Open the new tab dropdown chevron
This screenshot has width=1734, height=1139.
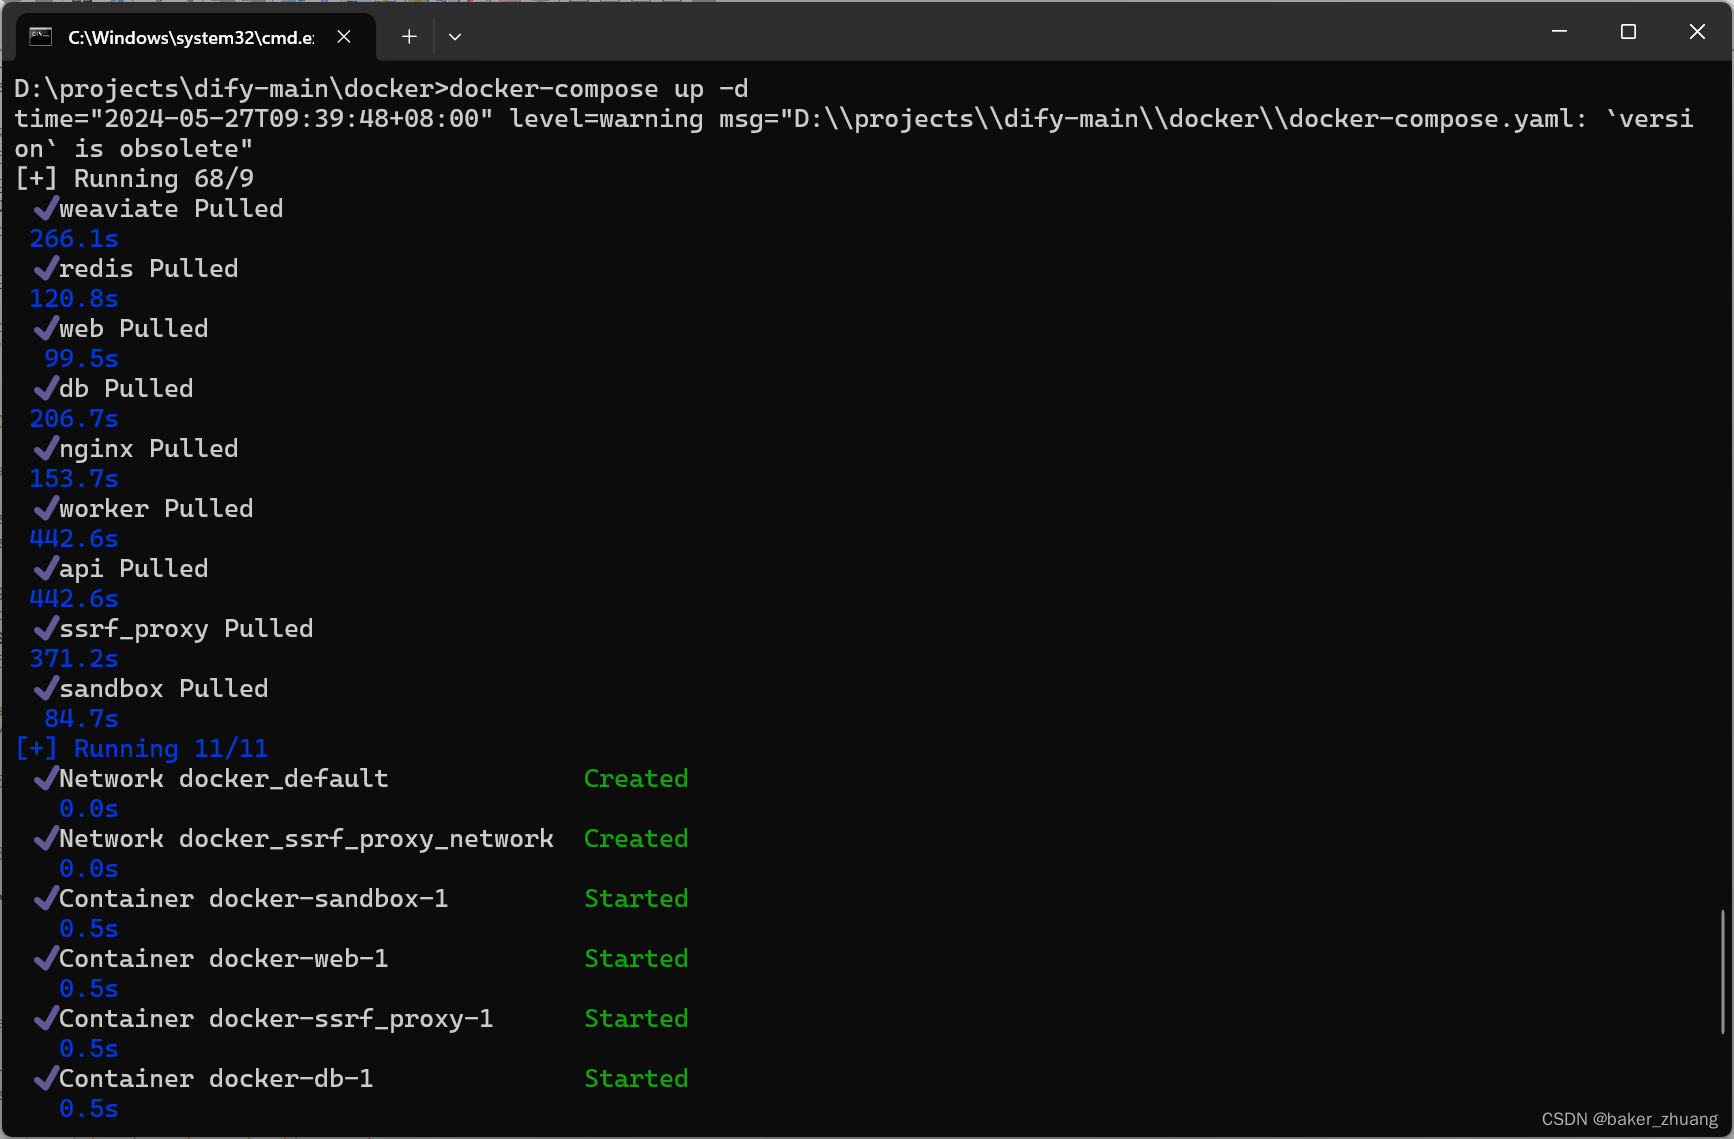tap(455, 36)
